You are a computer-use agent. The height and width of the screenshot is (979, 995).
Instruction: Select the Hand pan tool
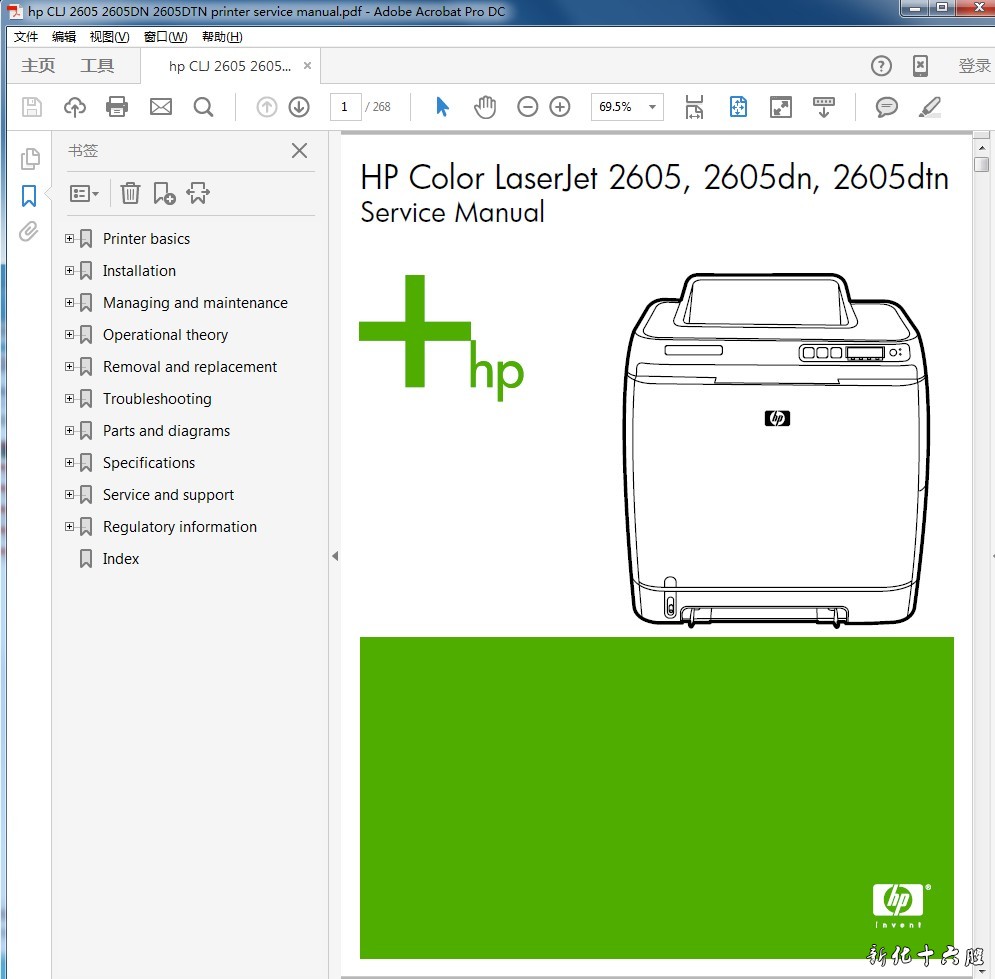pyautogui.click(x=485, y=107)
